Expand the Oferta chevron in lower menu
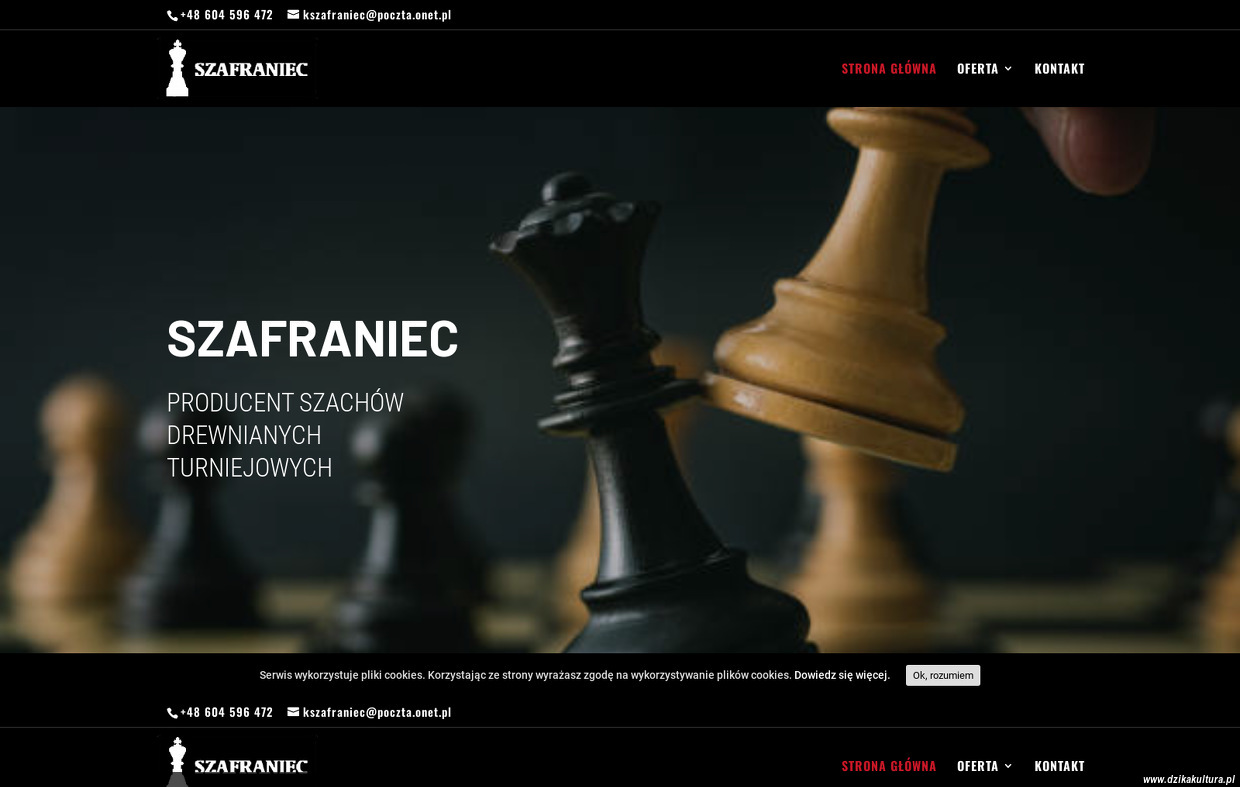 coord(1008,766)
